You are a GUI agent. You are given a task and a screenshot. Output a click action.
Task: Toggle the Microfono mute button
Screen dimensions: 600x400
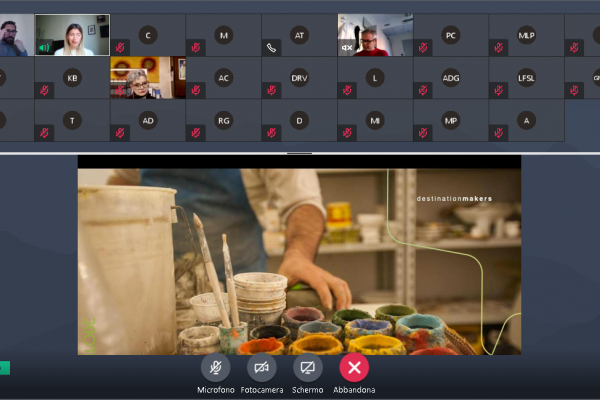pyautogui.click(x=215, y=367)
